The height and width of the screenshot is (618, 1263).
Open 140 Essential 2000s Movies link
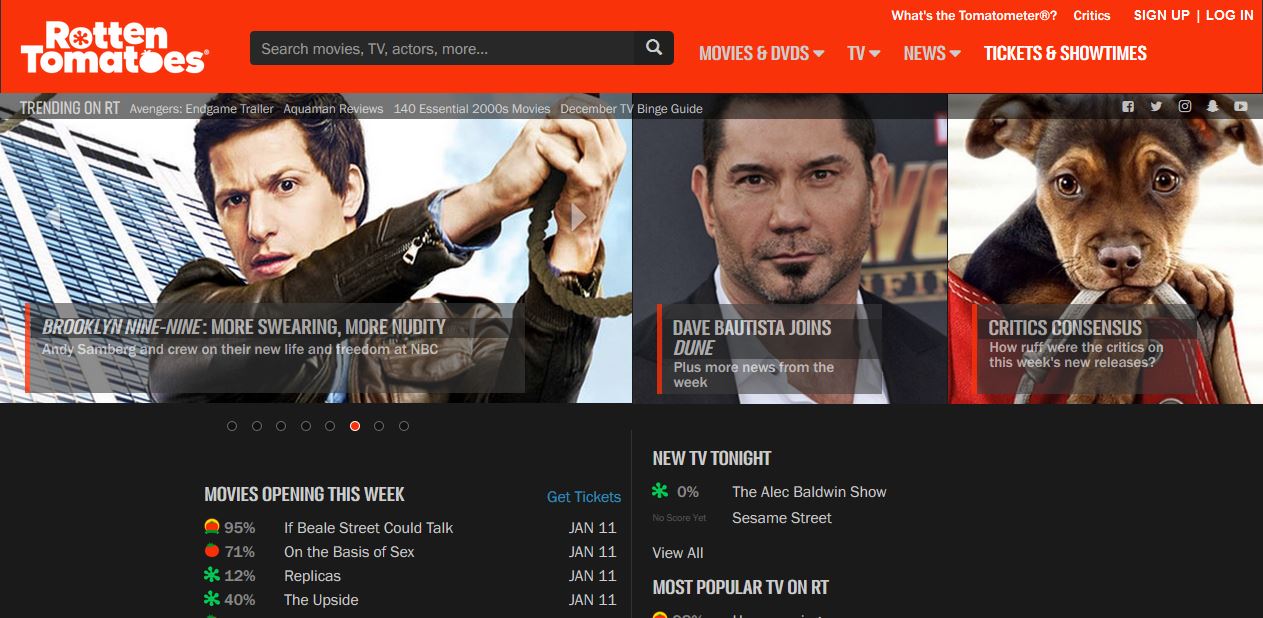point(472,108)
